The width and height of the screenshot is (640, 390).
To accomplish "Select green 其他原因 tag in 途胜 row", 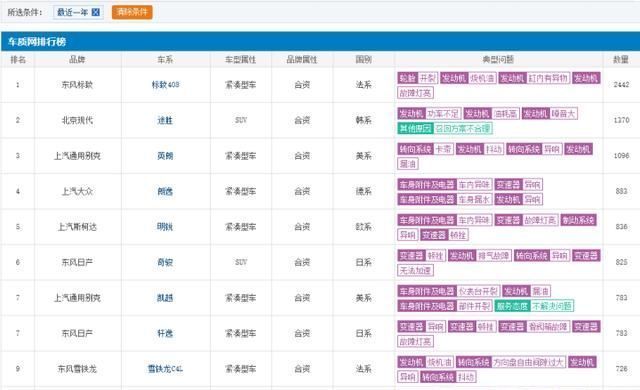I will tap(415, 129).
